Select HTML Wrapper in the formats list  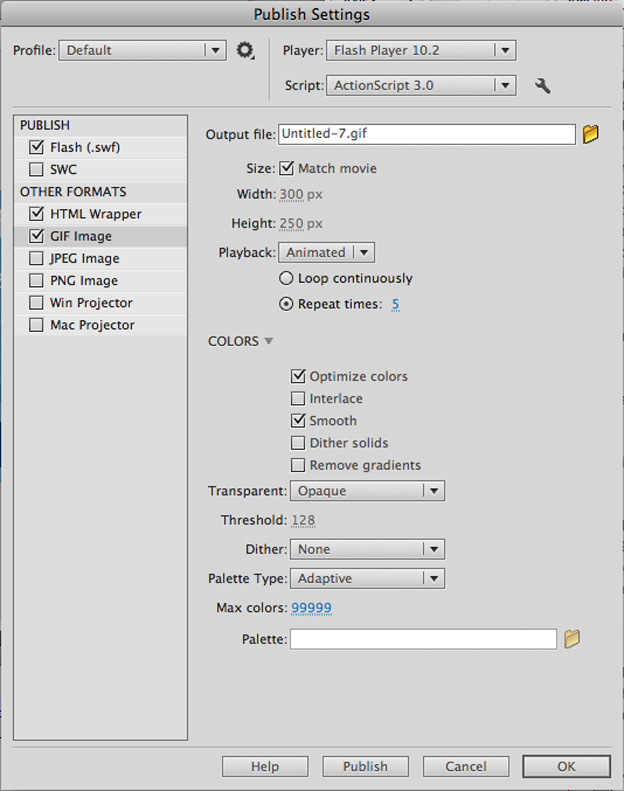coord(95,214)
